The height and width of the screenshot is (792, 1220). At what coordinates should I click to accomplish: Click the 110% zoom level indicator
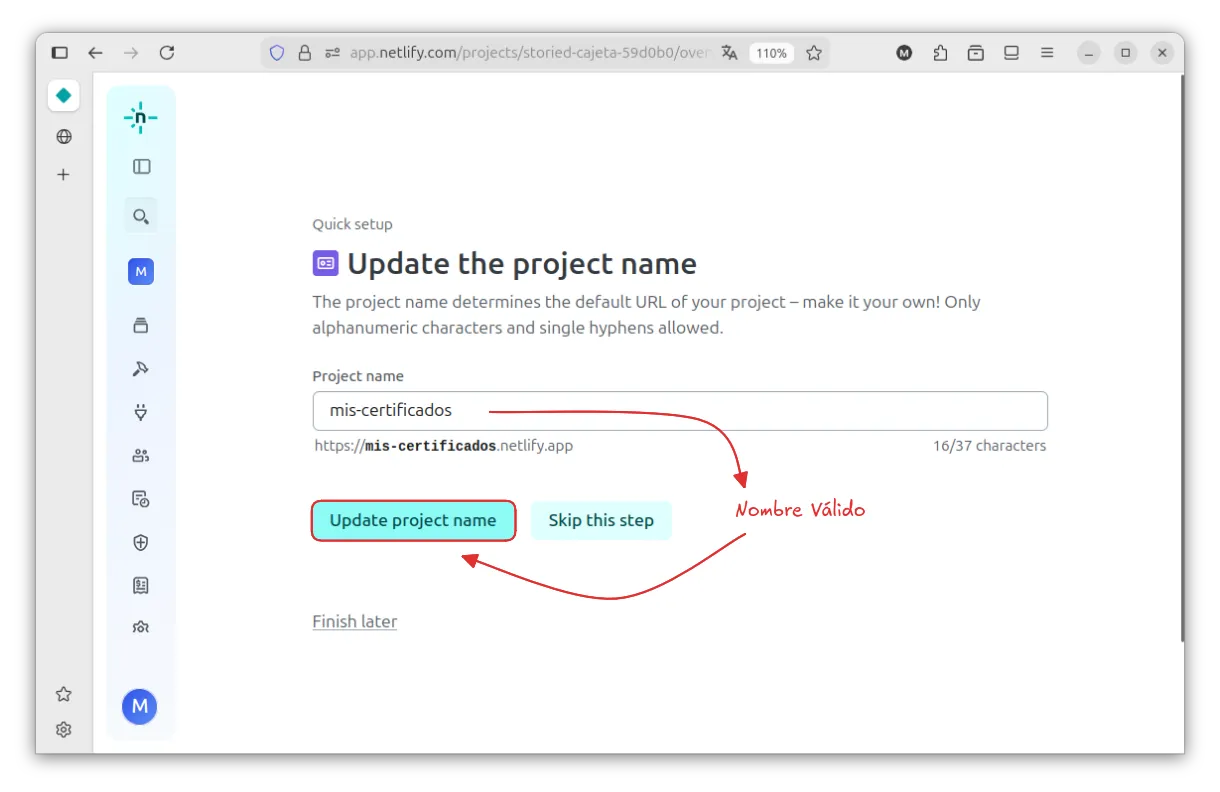tap(771, 53)
